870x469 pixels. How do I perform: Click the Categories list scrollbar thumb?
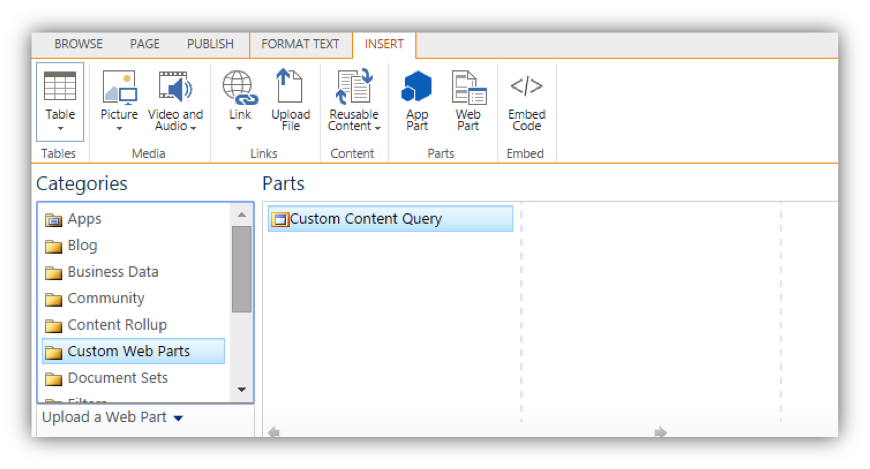coord(242,269)
